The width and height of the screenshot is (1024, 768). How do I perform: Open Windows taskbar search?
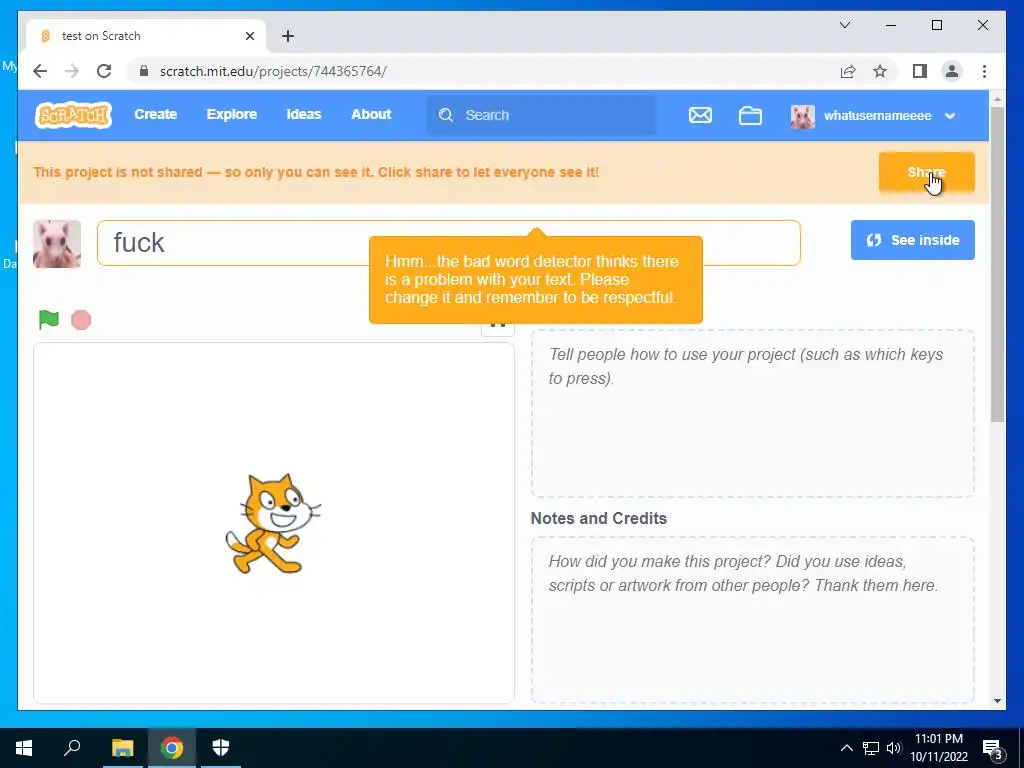(x=72, y=748)
